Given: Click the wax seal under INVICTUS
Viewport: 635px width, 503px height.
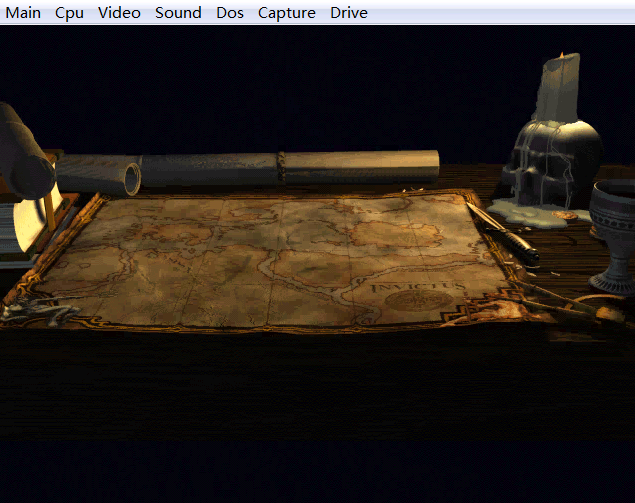Looking at the screenshot, I should [x=419, y=301].
